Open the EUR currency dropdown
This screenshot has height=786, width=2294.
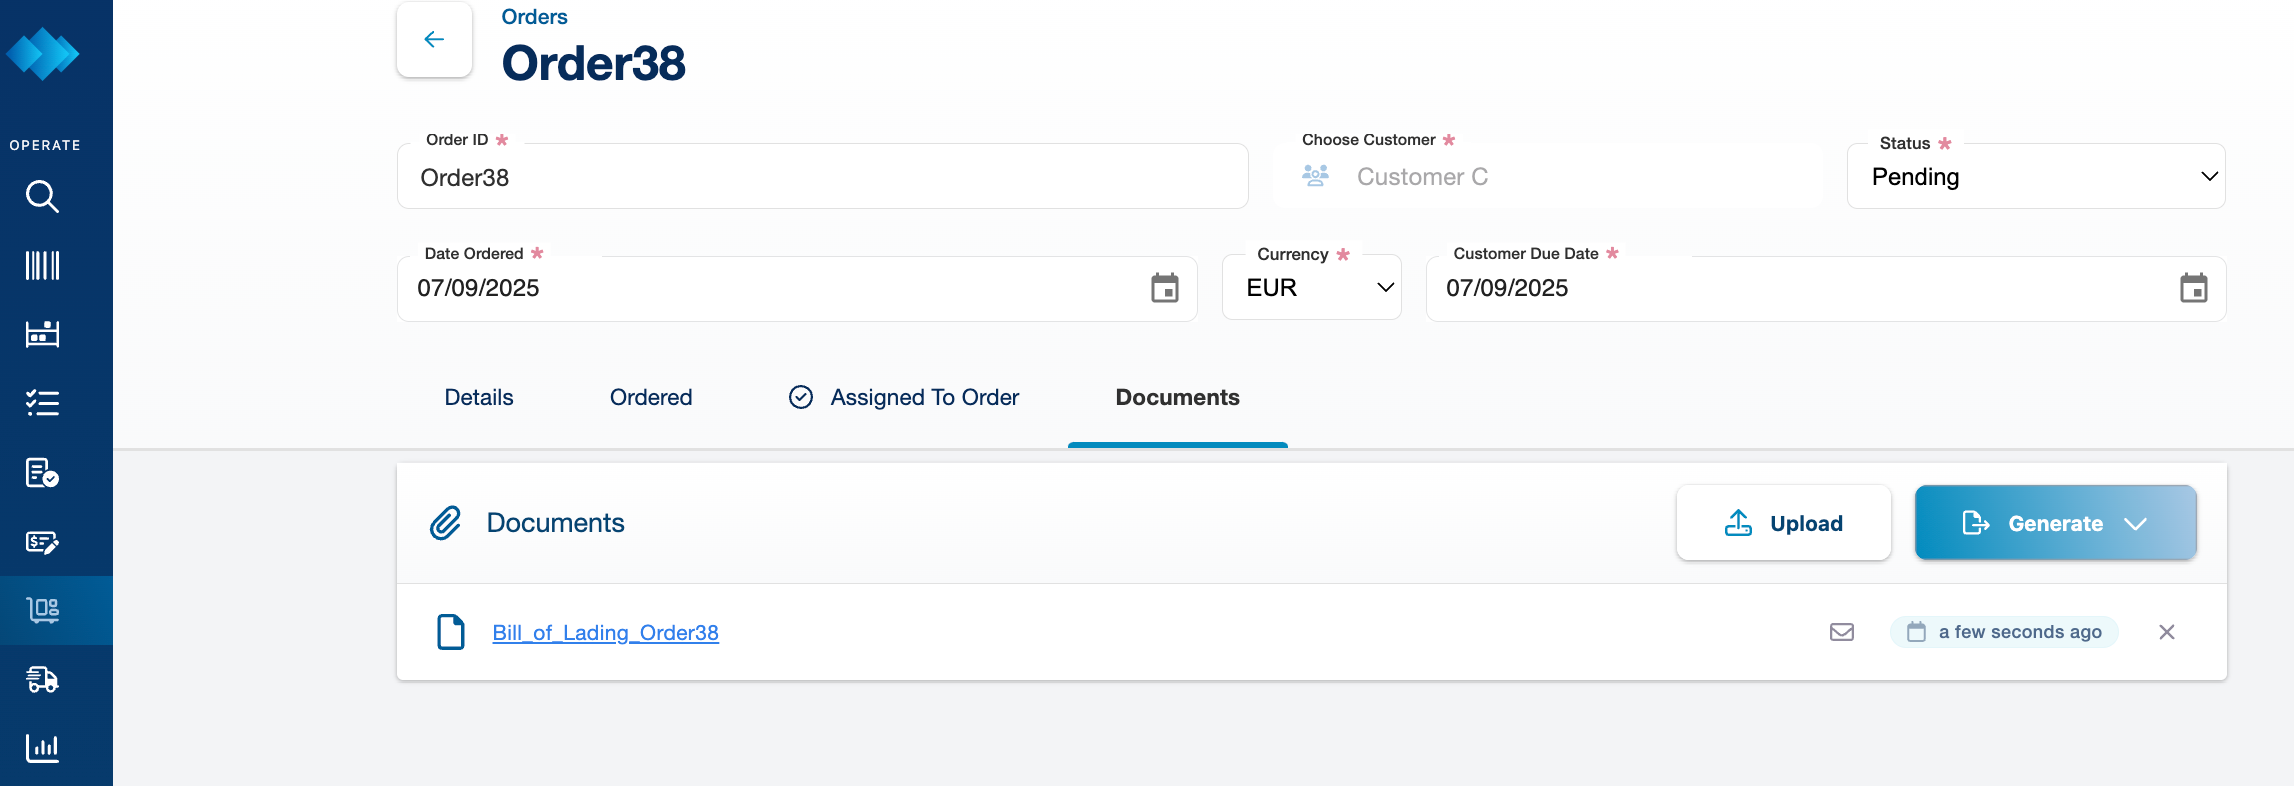1311,288
